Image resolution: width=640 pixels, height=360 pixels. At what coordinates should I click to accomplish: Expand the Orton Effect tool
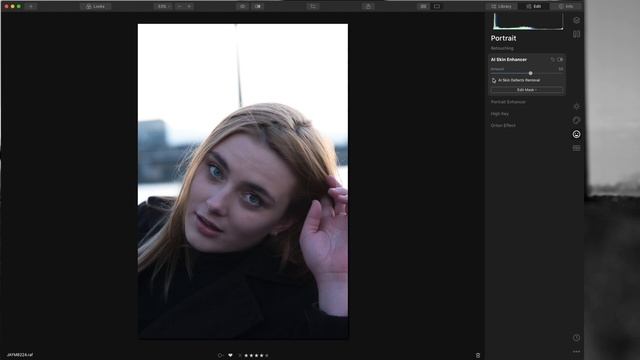click(x=503, y=125)
